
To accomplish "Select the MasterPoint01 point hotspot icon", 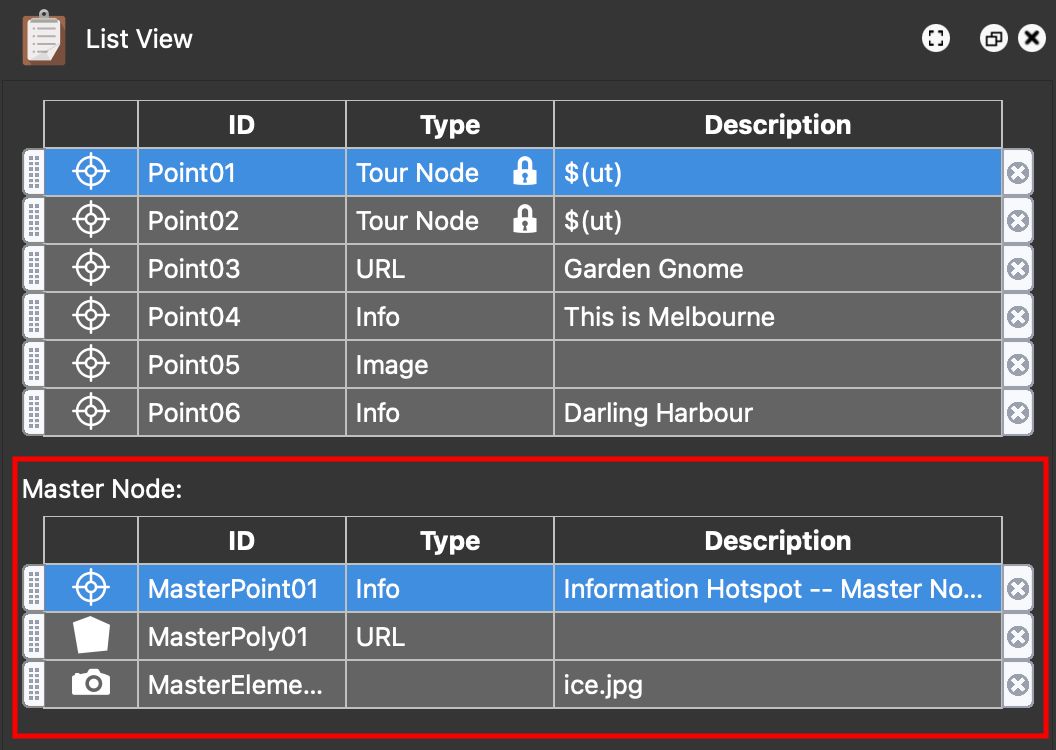I will point(89,588).
